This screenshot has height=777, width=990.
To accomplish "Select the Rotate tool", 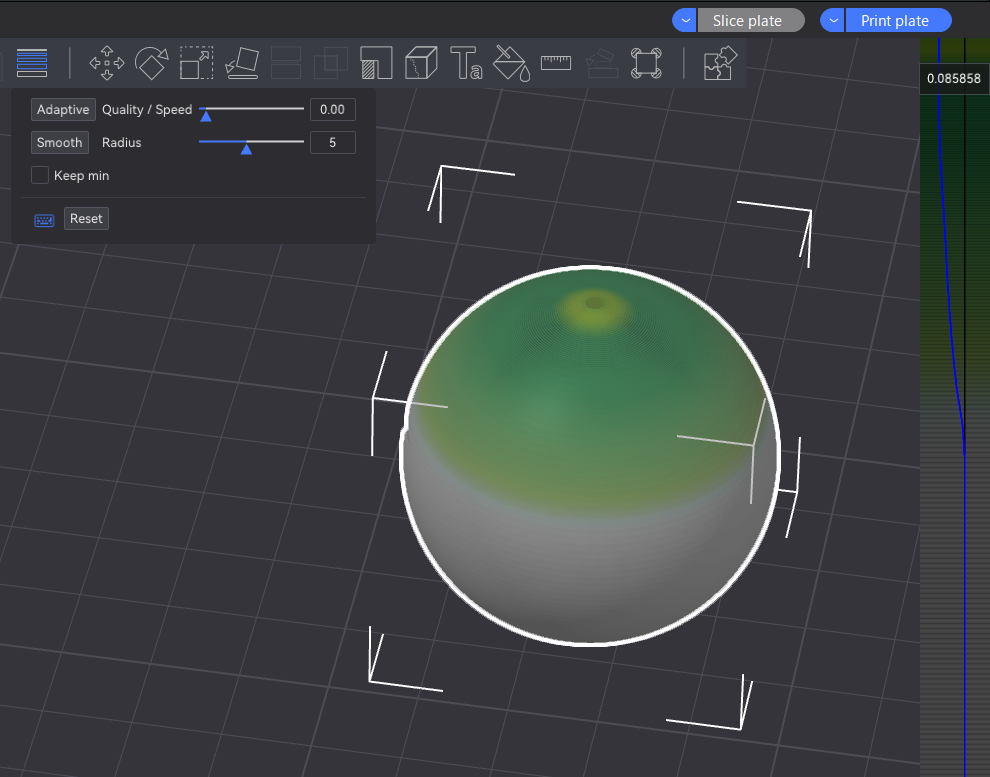I will pyautogui.click(x=151, y=62).
